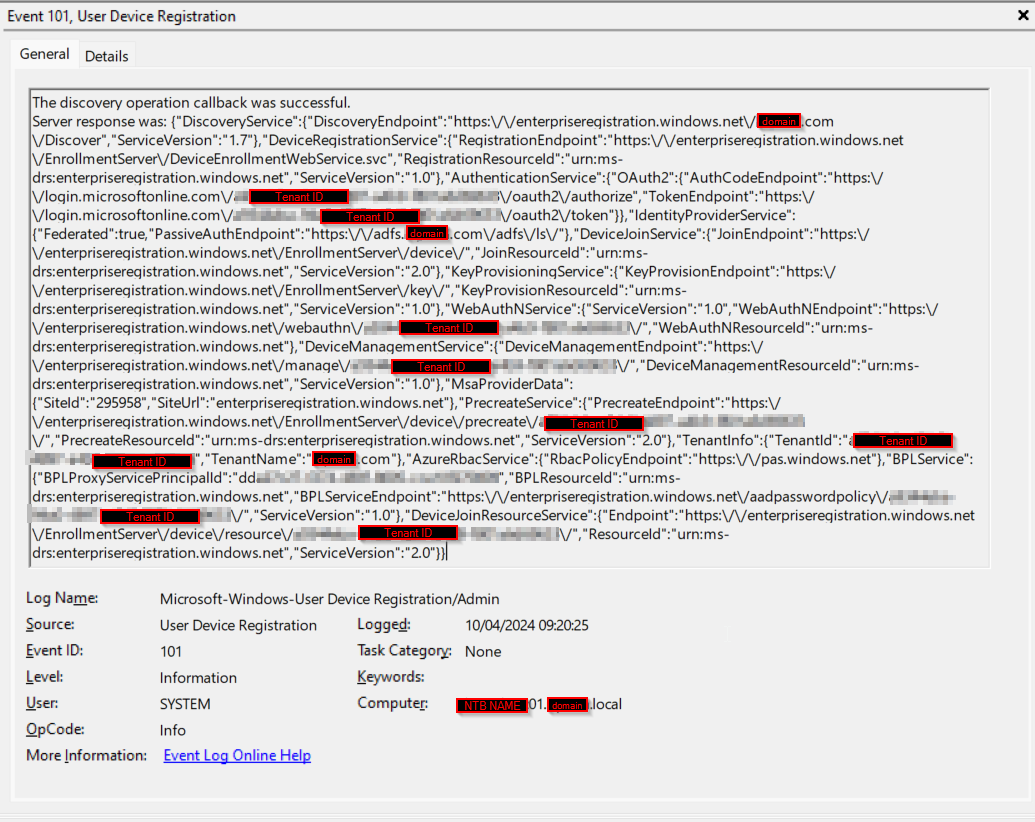Click inside the event description text box
The width and height of the screenshot is (1035, 822).
point(509,327)
